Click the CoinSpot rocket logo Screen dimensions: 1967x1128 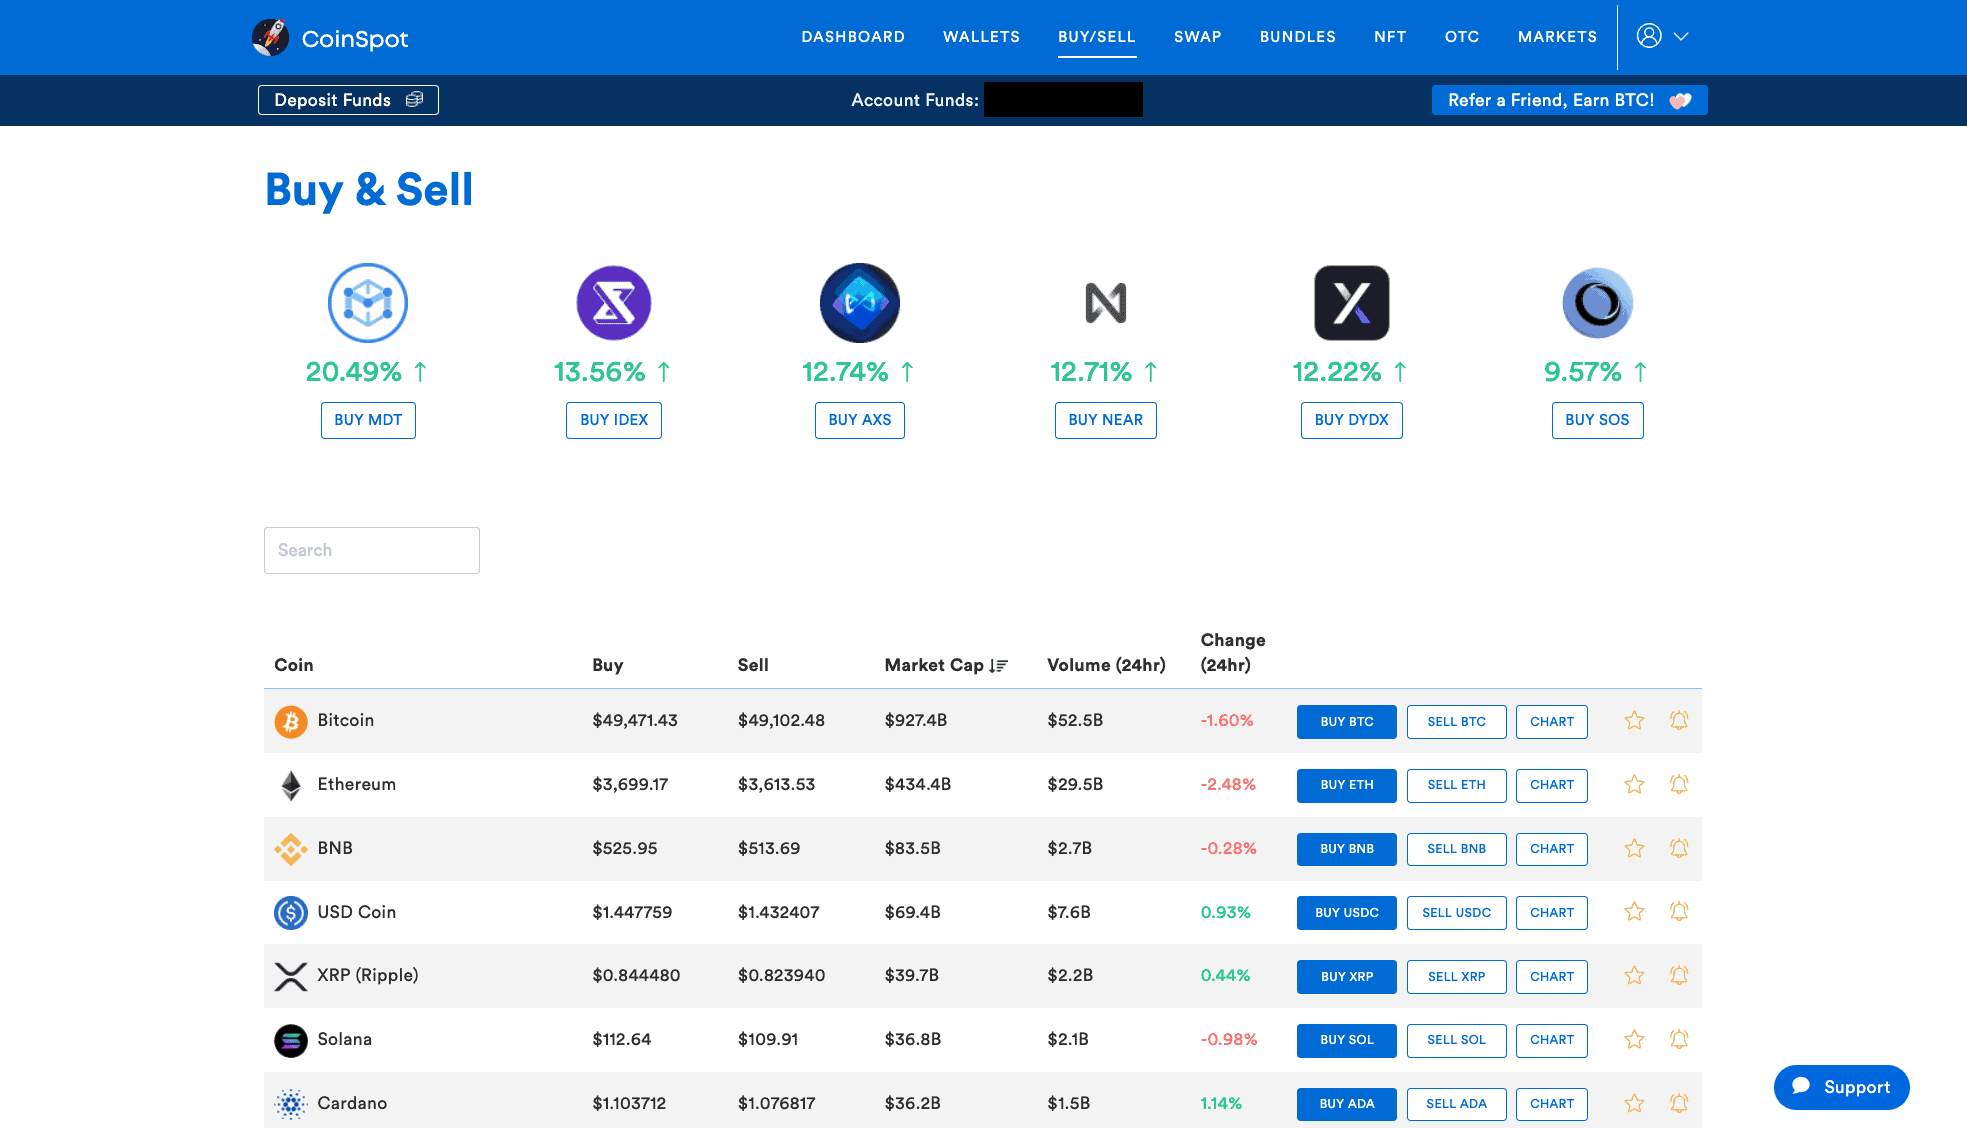click(270, 37)
